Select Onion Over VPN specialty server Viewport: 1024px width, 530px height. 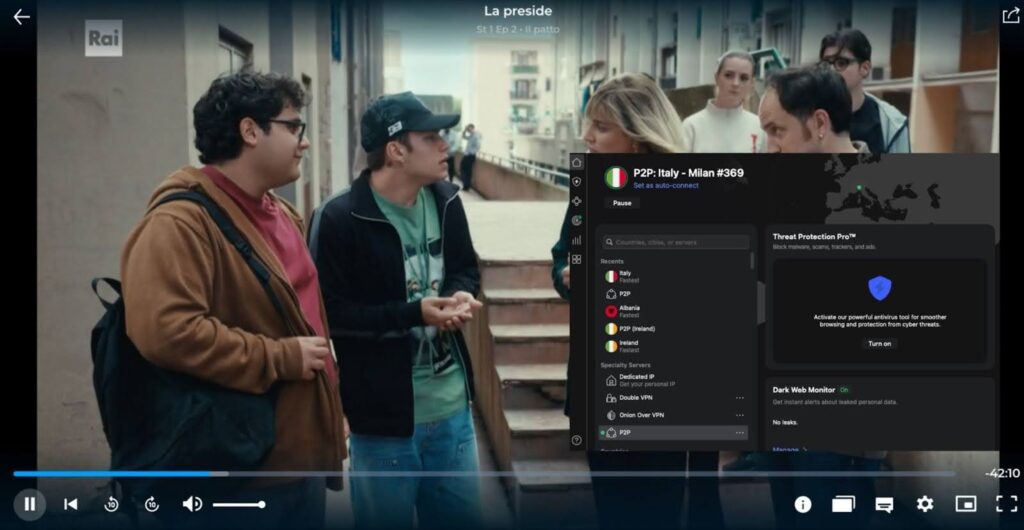click(x=673, y=415)
